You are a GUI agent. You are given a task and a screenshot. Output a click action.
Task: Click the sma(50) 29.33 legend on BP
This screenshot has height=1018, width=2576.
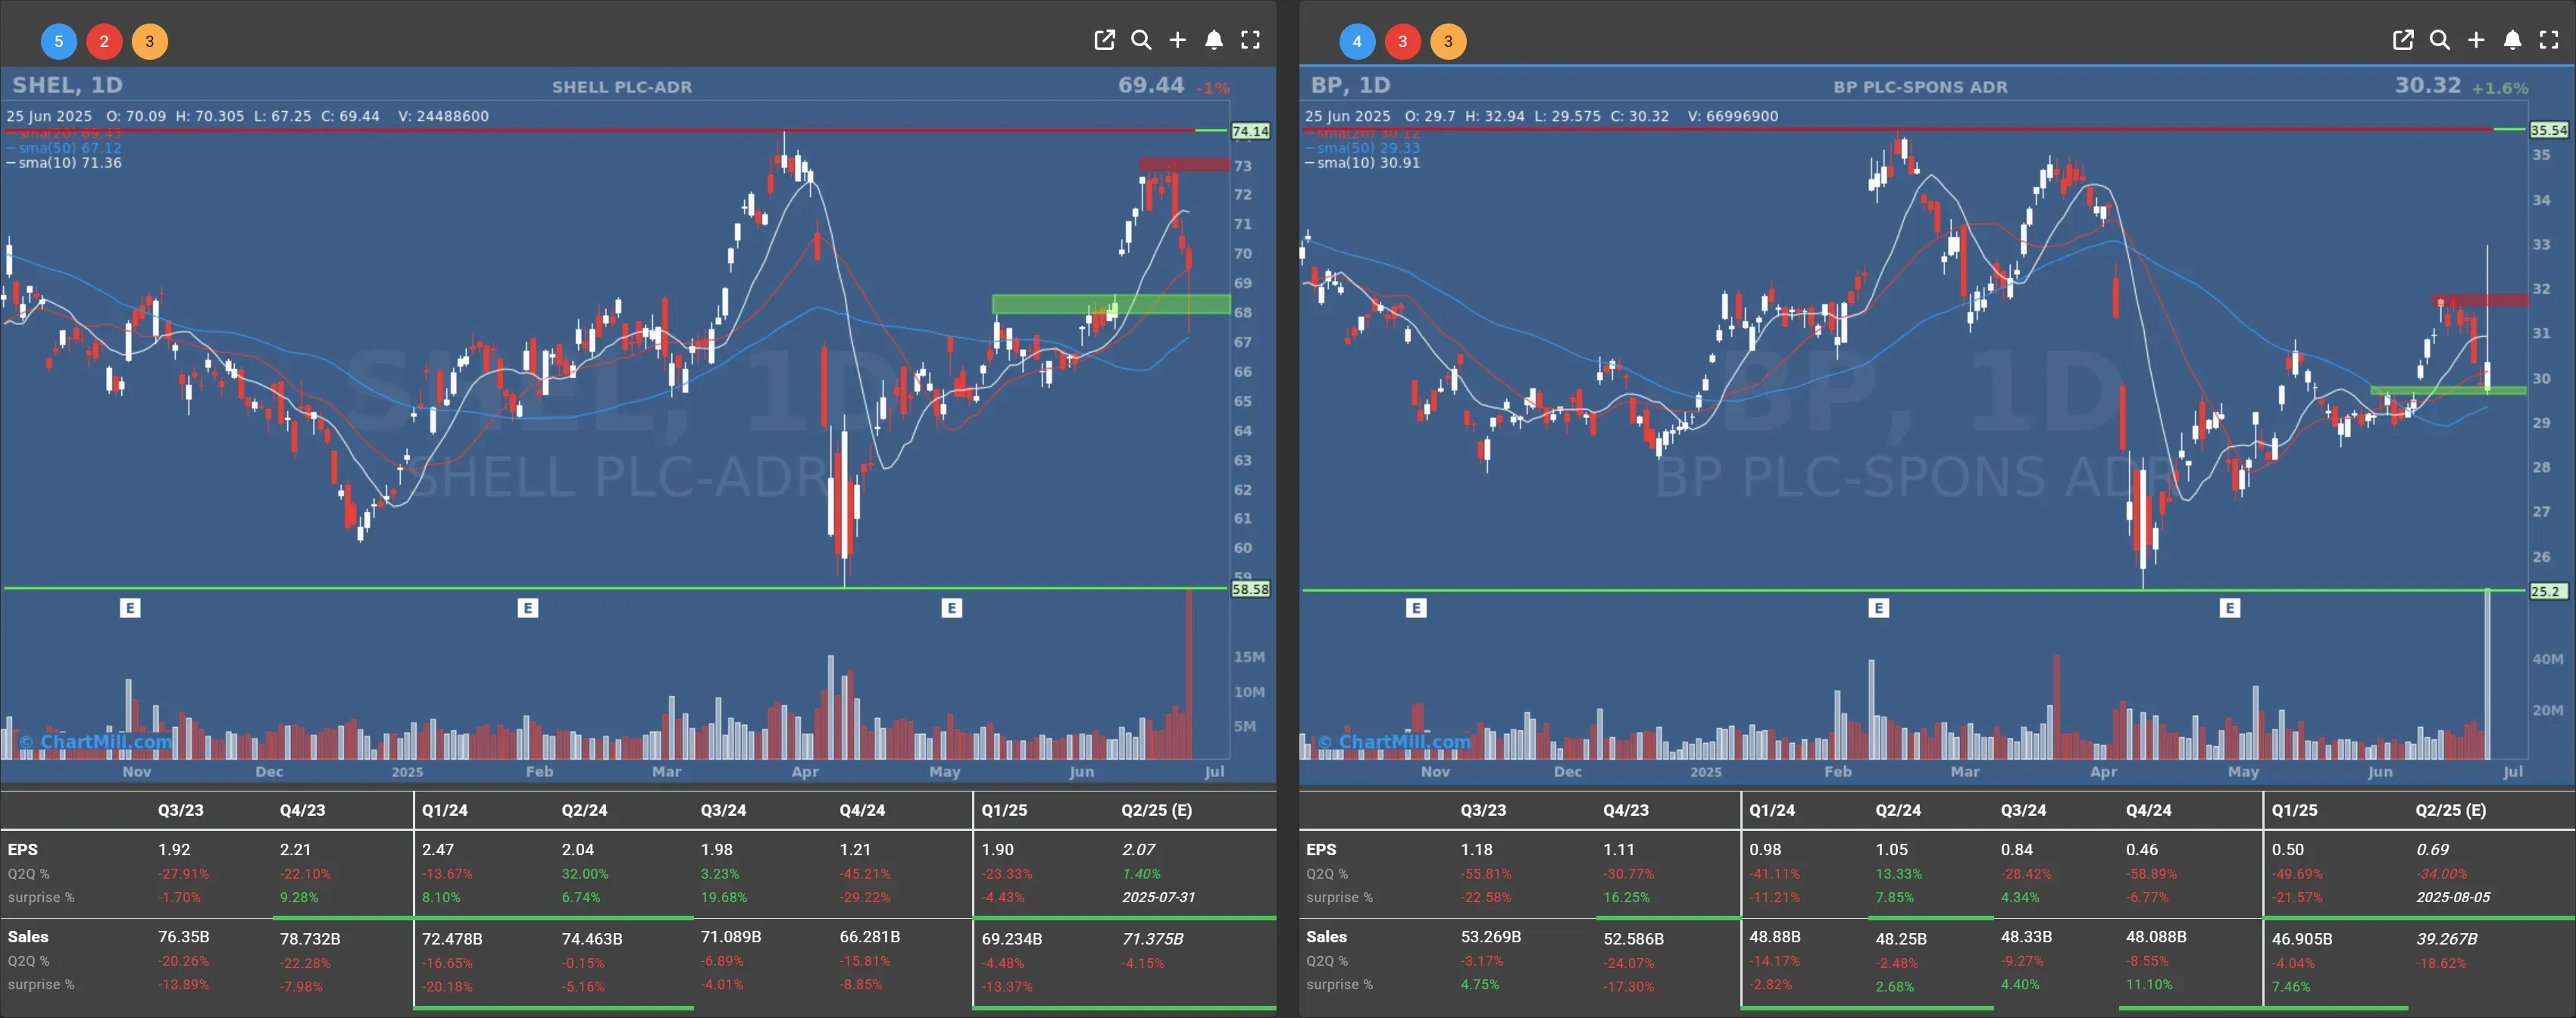1363,148
